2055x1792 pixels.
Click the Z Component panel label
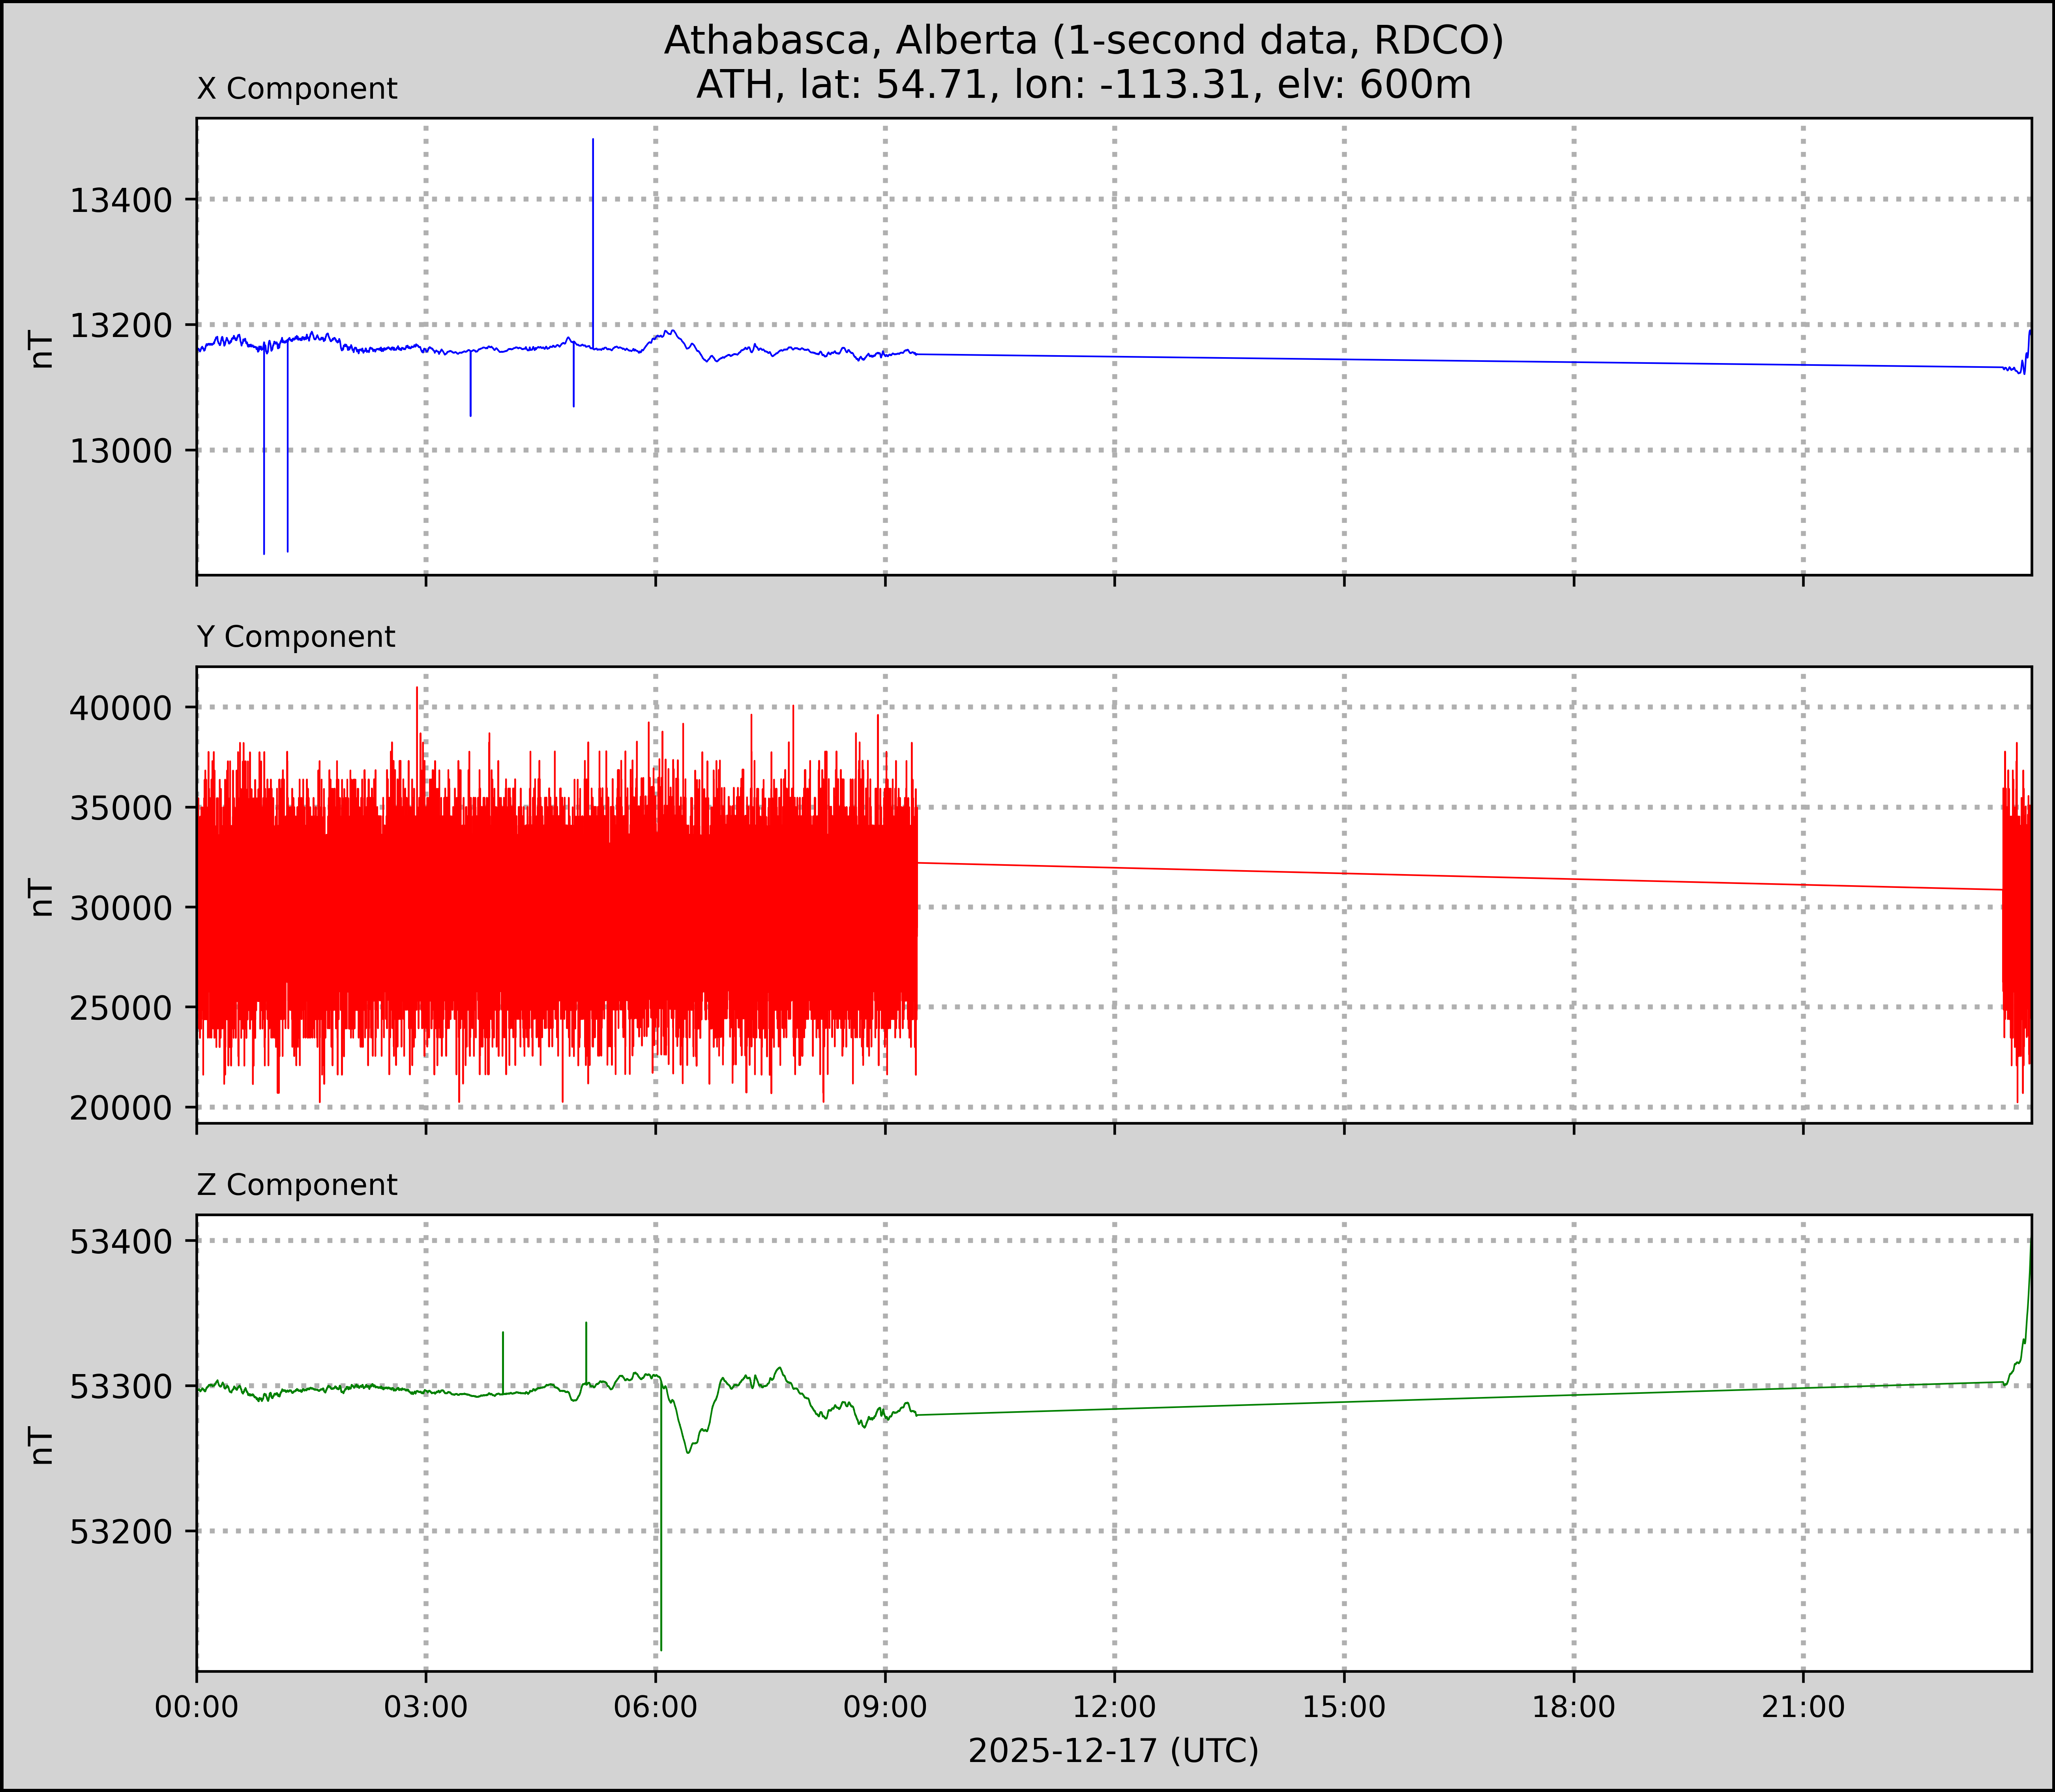297,1185
